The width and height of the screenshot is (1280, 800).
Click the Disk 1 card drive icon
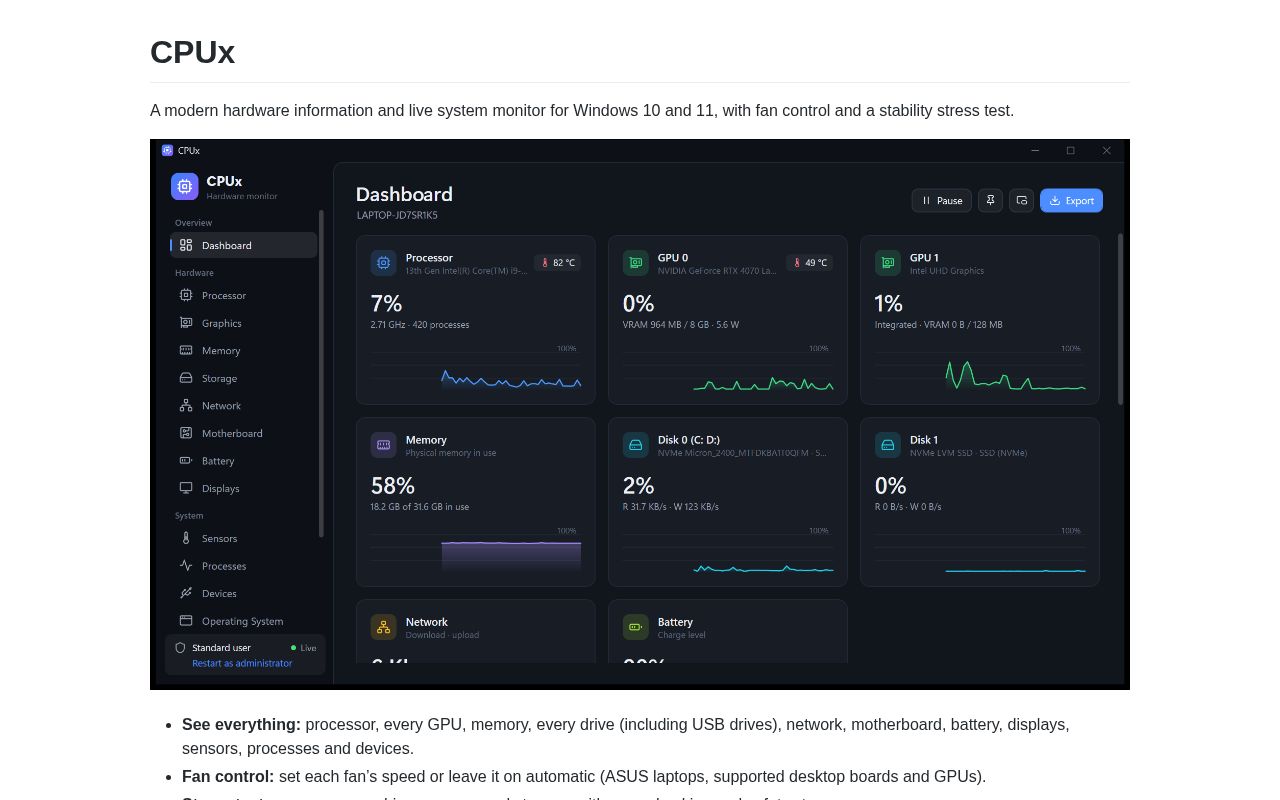(888, 445)
